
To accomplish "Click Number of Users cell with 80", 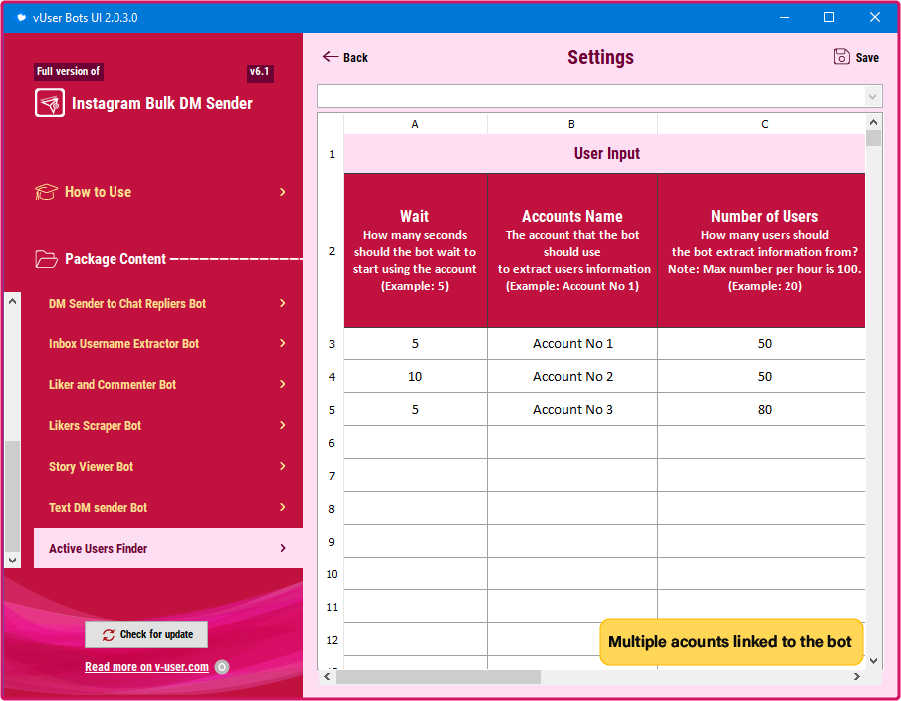I will pos(761,409).
